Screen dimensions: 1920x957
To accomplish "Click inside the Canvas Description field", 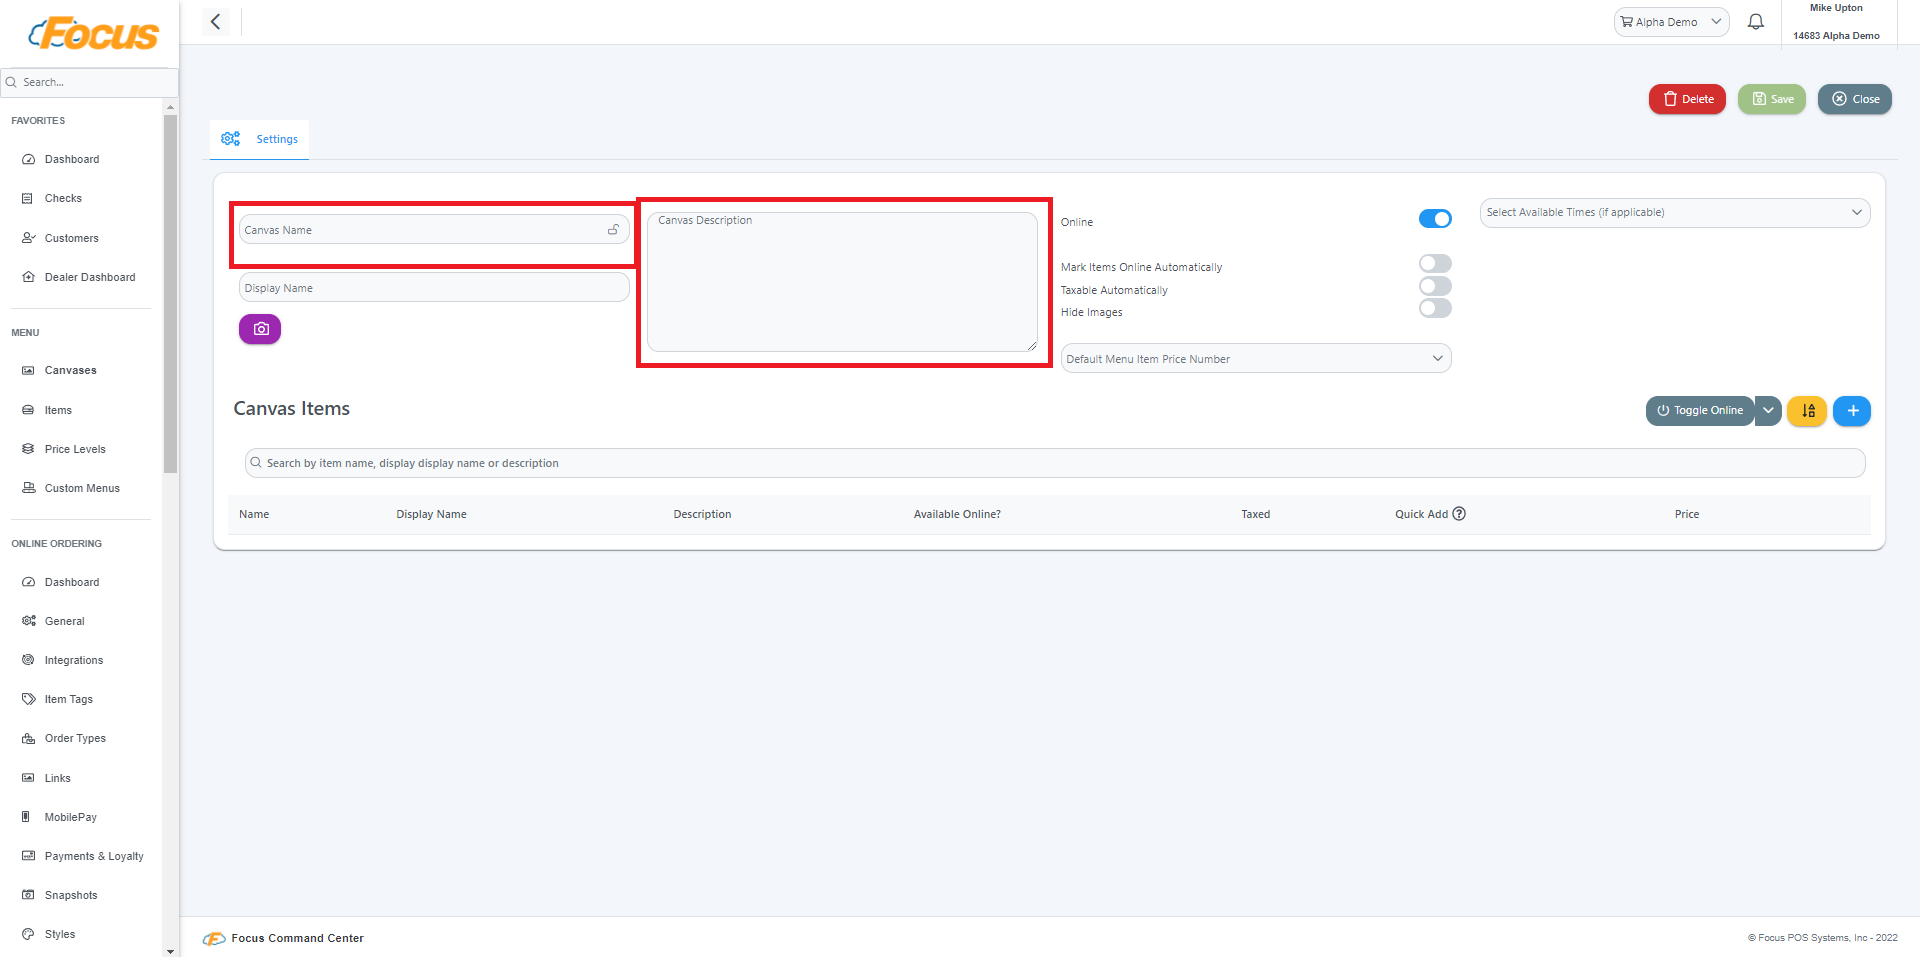I will tap(843, 282).
